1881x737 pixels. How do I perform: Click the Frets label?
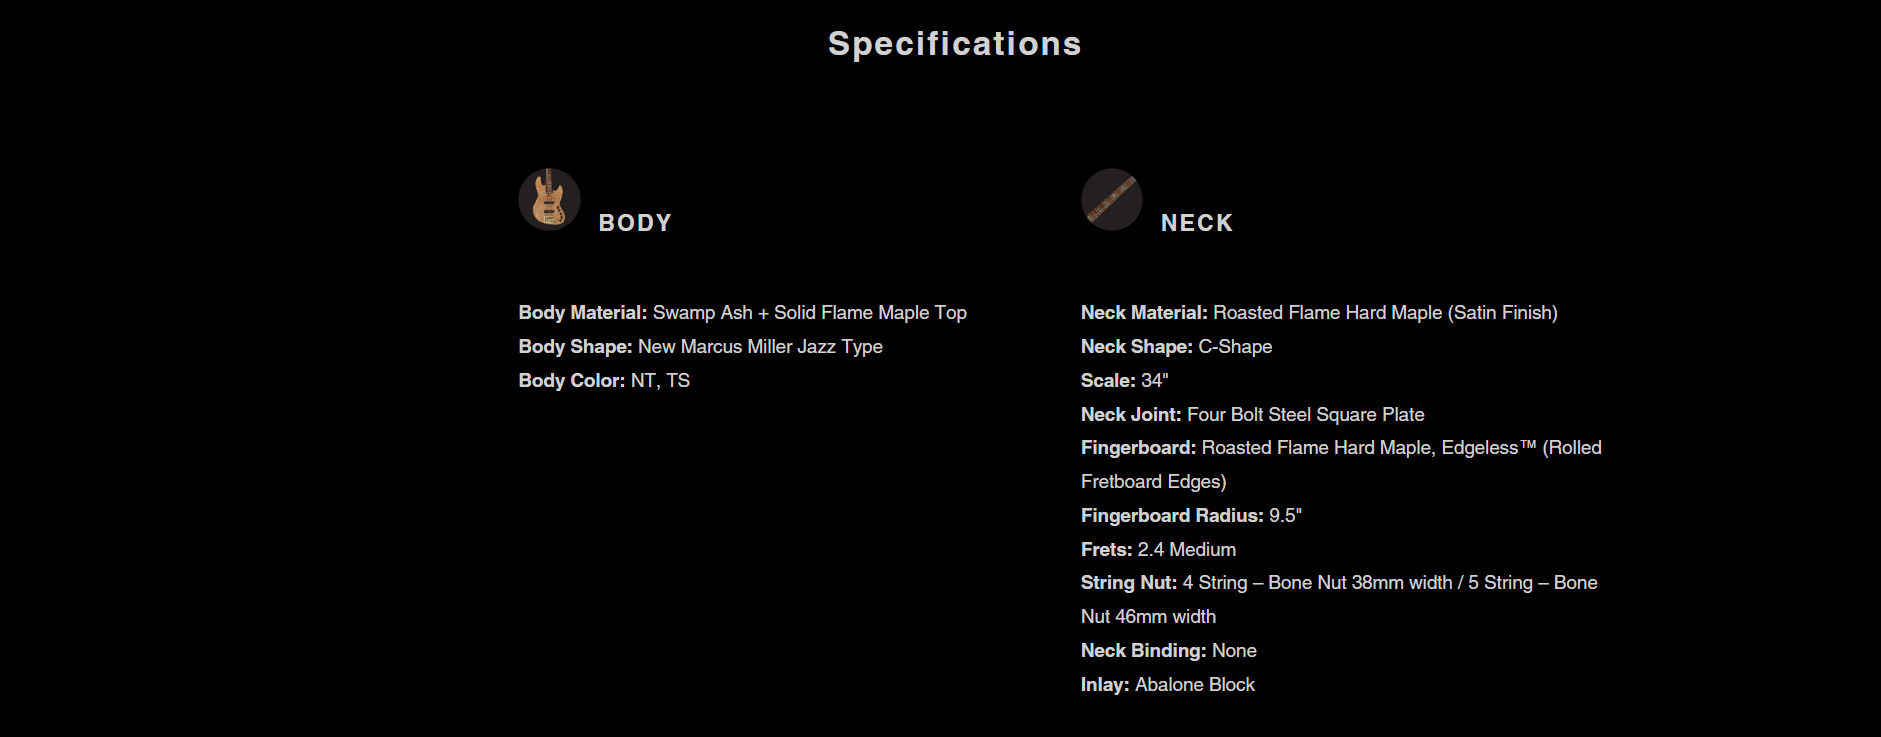[1106, 550]
